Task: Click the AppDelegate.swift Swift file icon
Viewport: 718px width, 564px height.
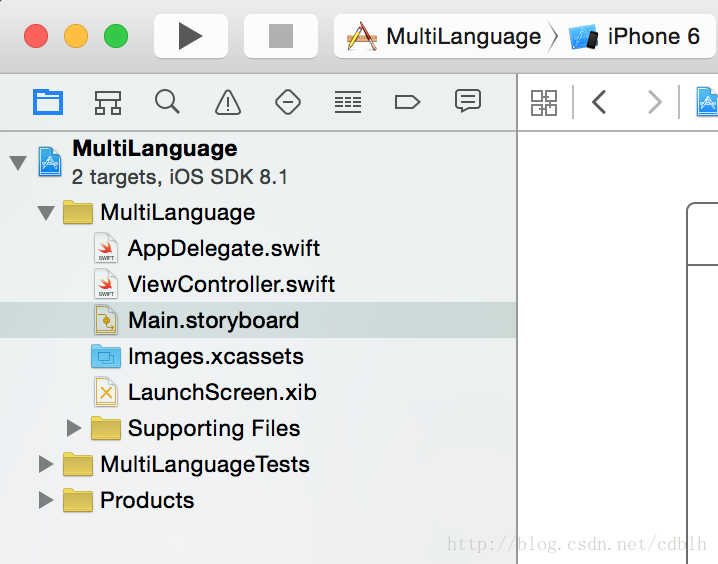Action: tap(106, 248)
